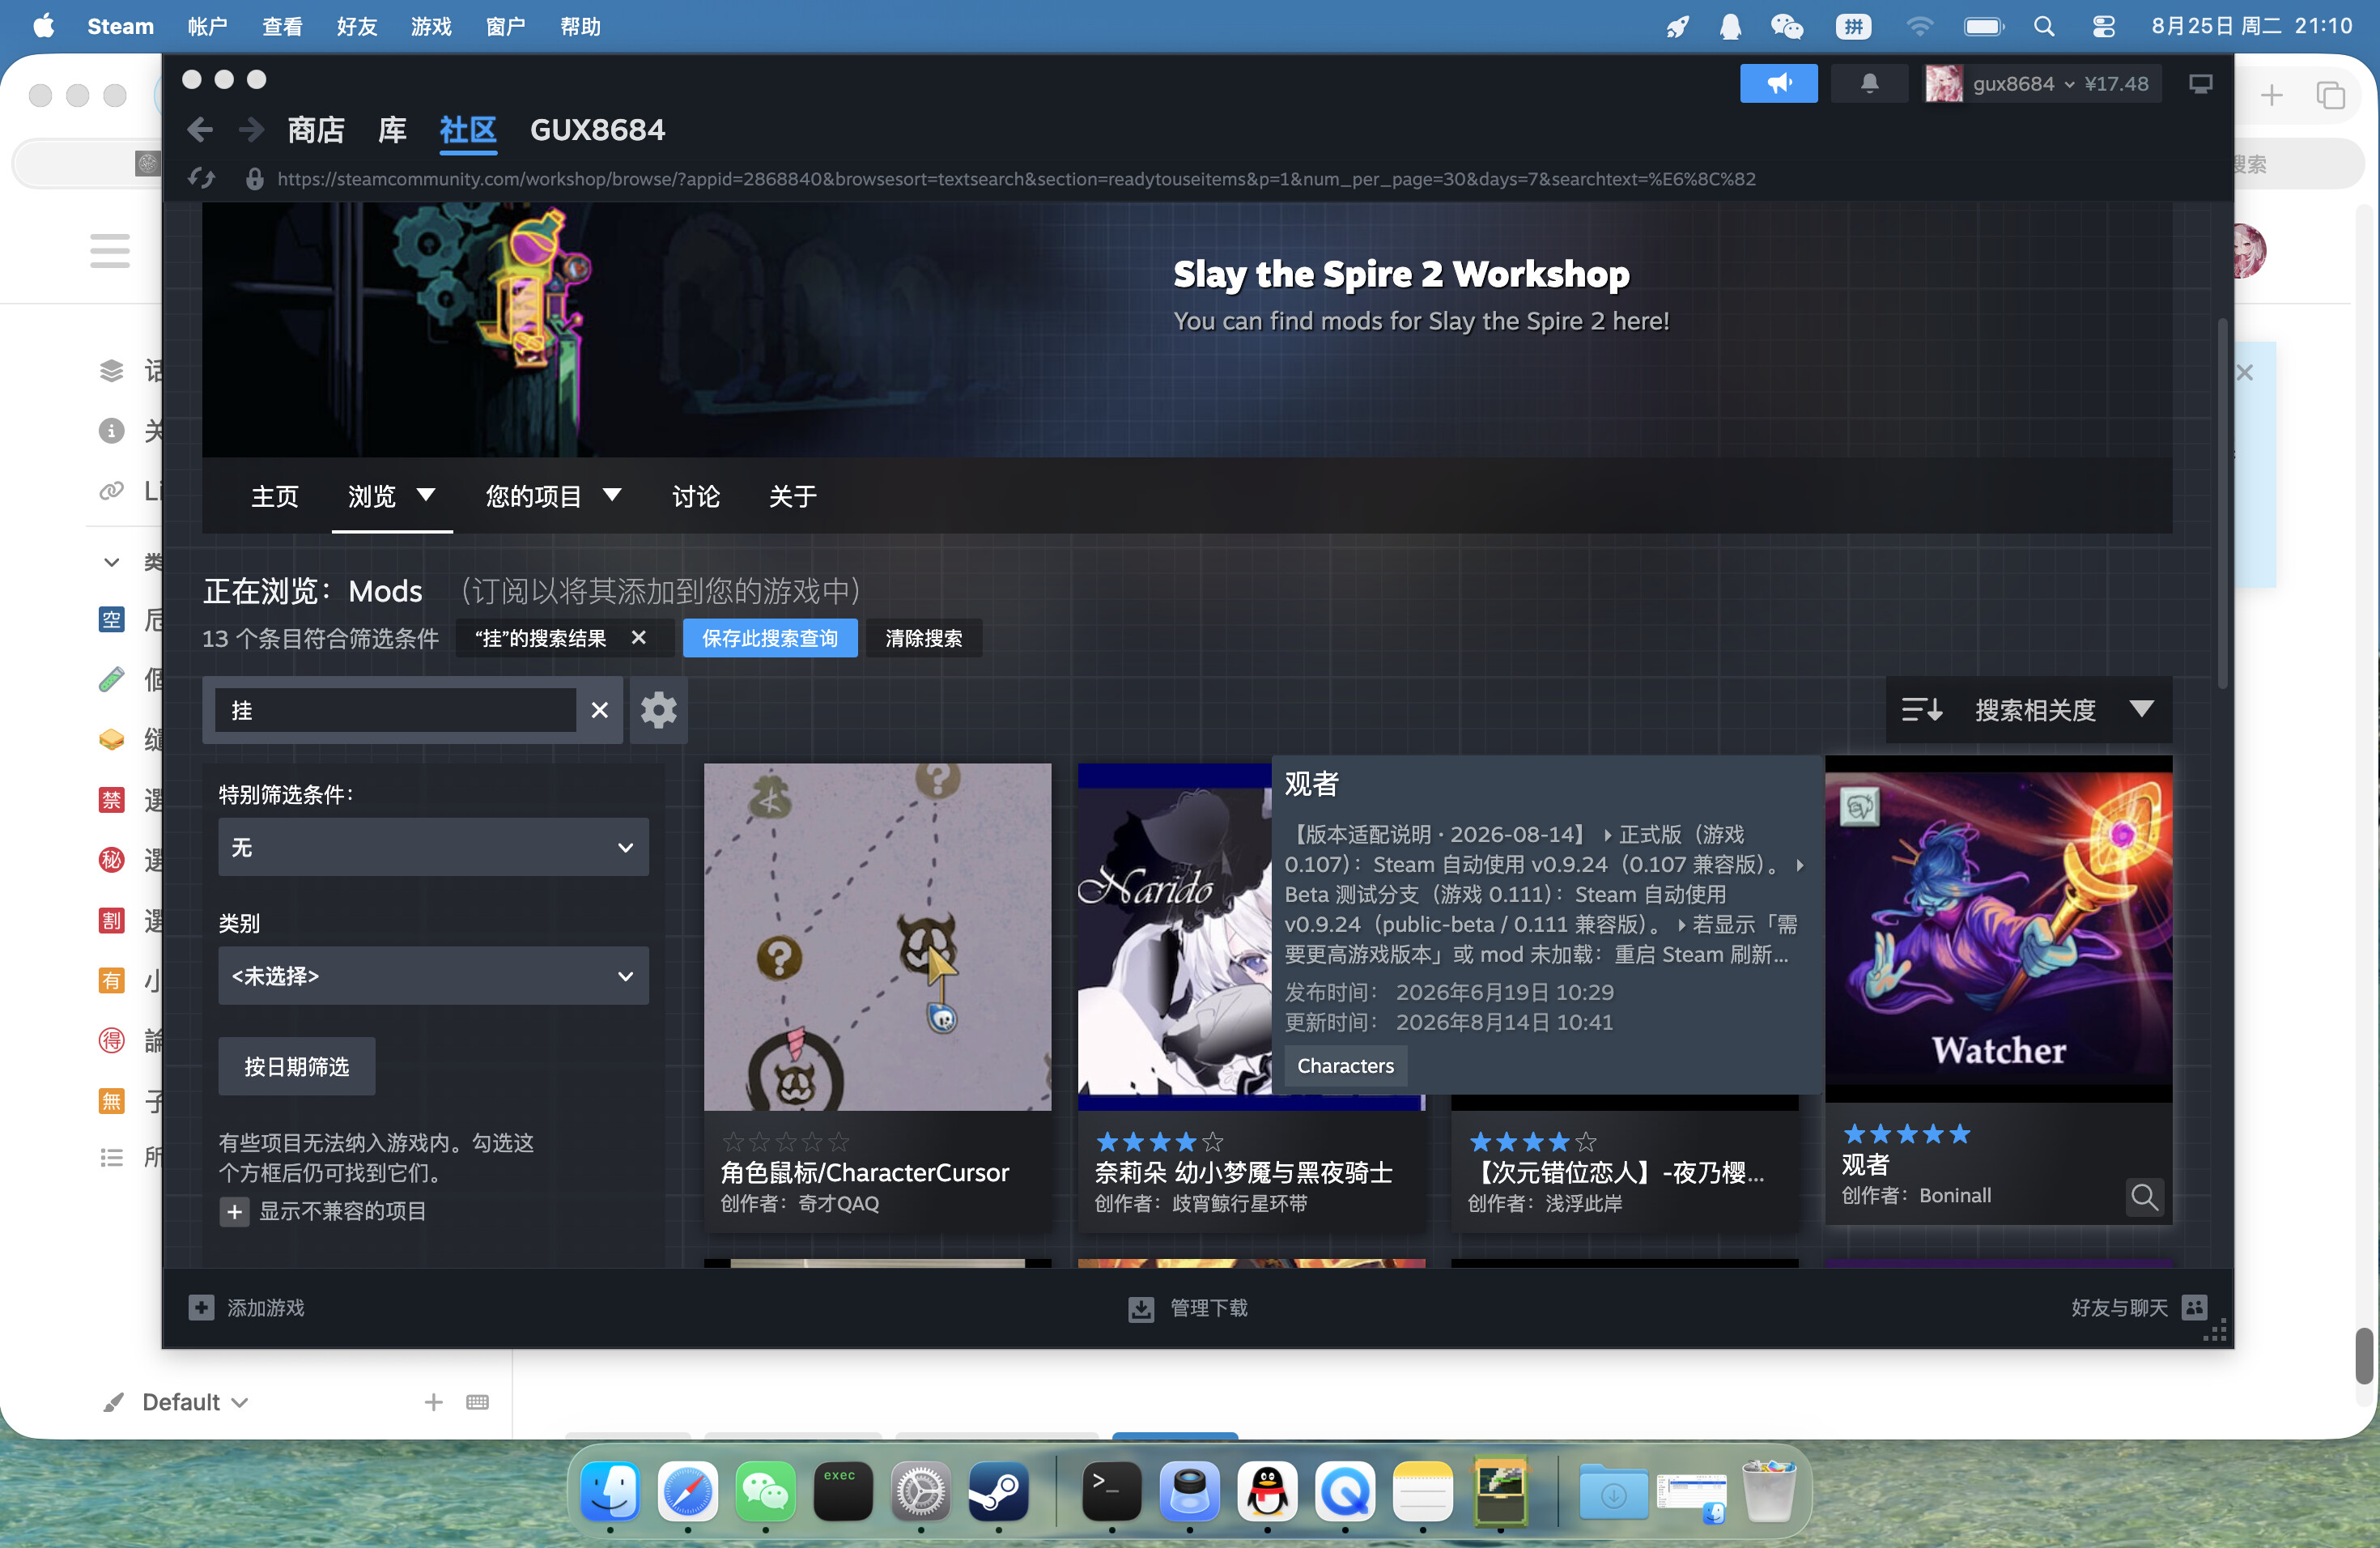Click Characters tag in tooltip
Viewport: 2380px width, 1548px height.
(x=1345, y=1066)
